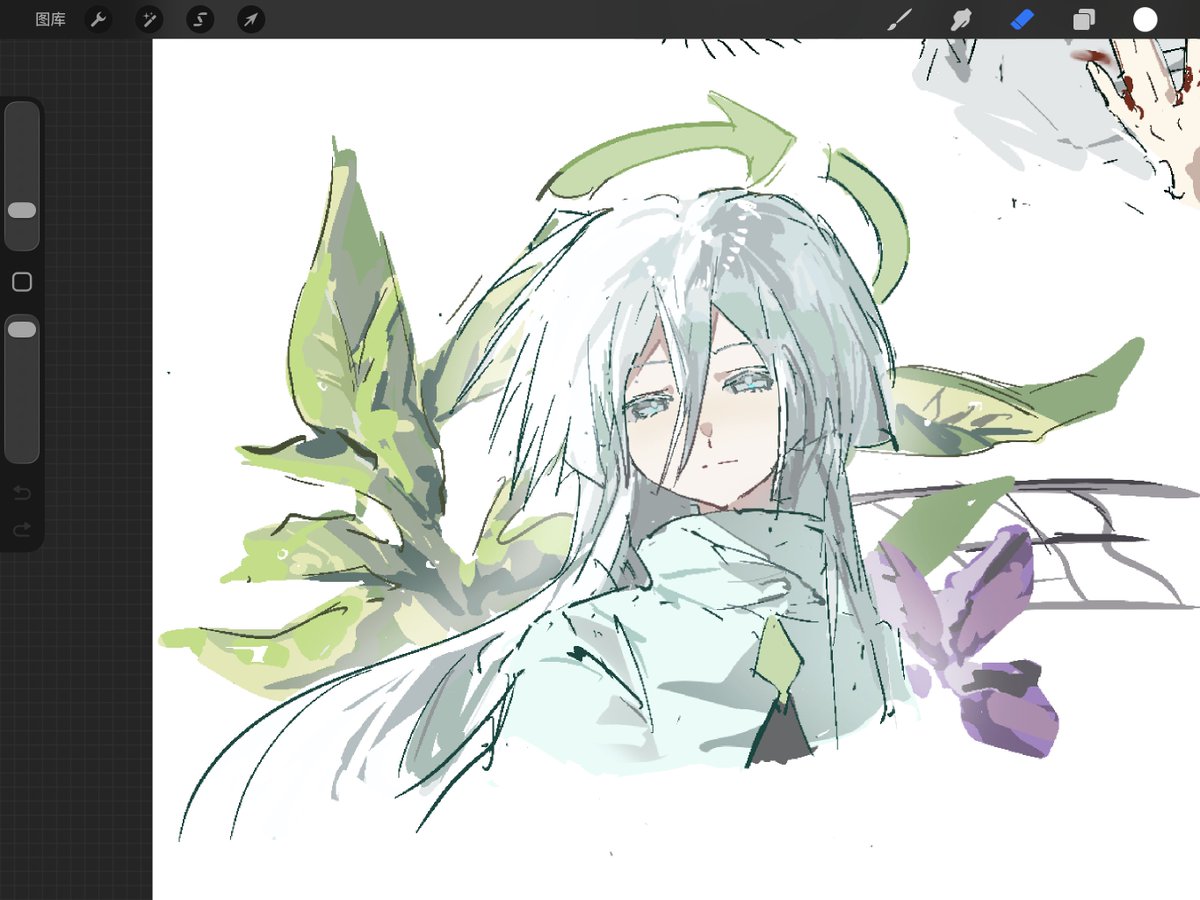Select the Eraser tool

[1022, 19]
